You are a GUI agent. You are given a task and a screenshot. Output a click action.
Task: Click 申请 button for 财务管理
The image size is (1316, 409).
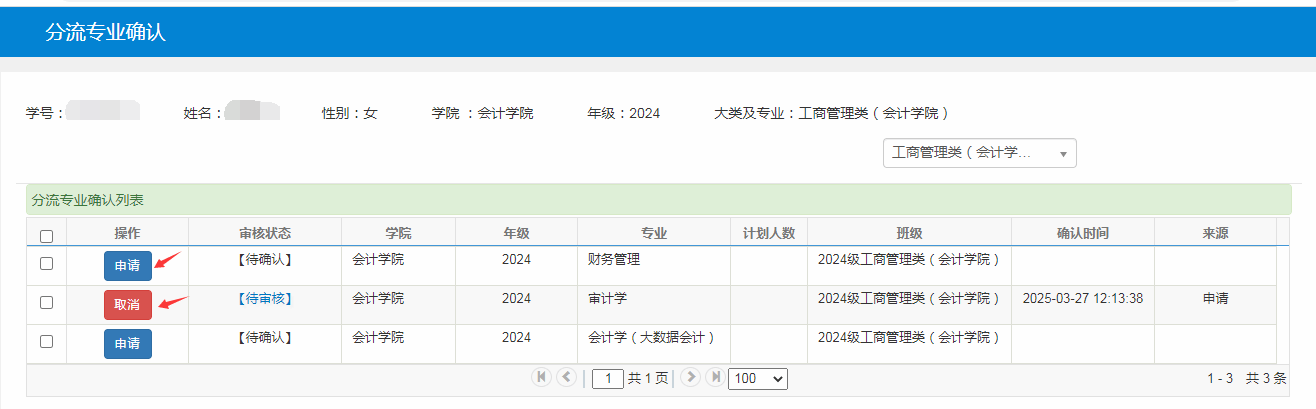click(128, 266)
